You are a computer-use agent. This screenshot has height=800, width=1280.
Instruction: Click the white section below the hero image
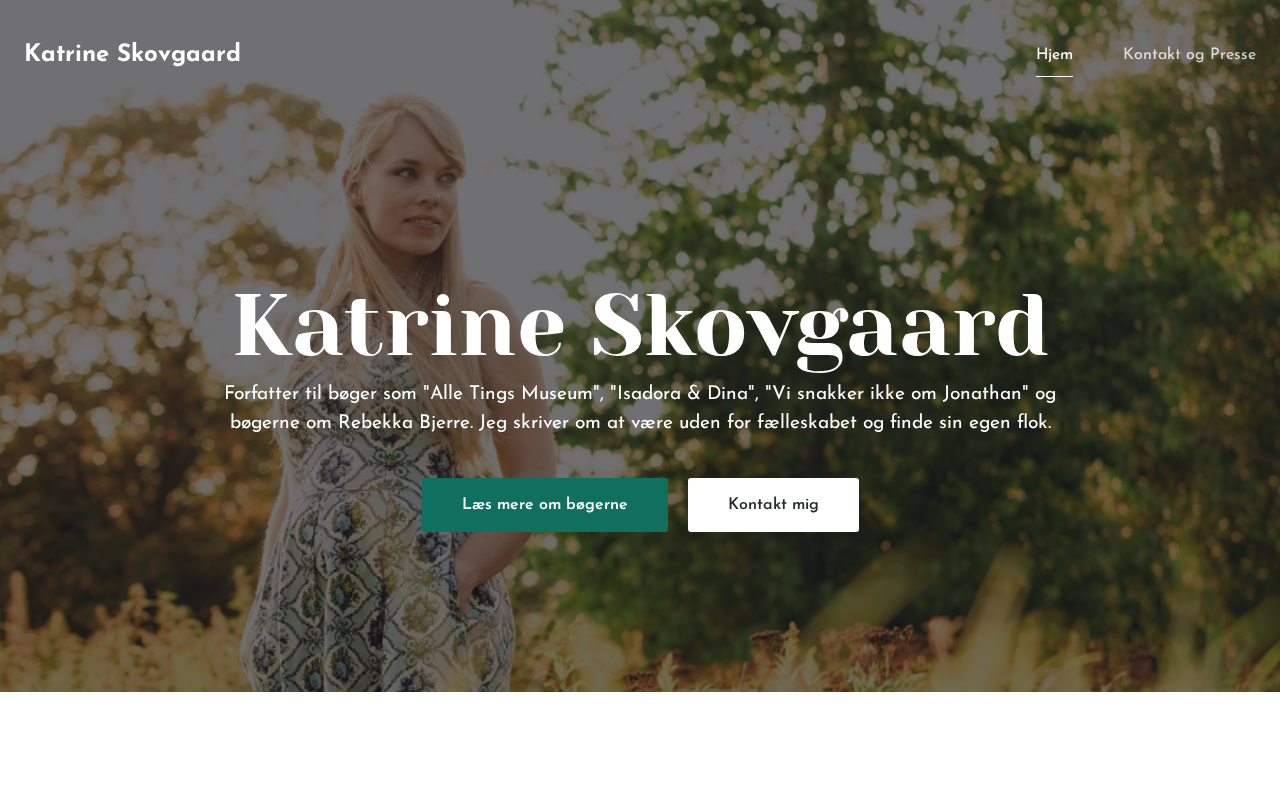pos(640,746)
